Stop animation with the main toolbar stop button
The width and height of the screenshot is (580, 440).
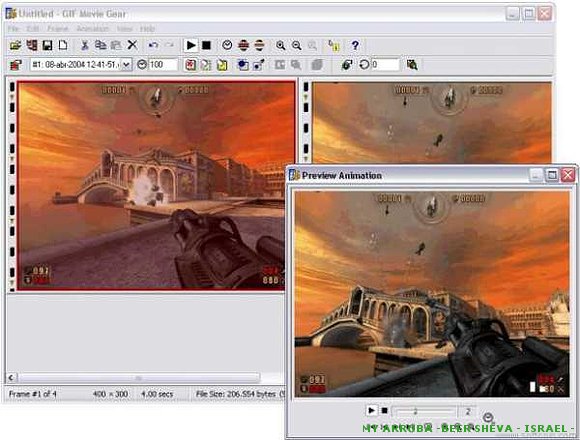click(206, 45)
